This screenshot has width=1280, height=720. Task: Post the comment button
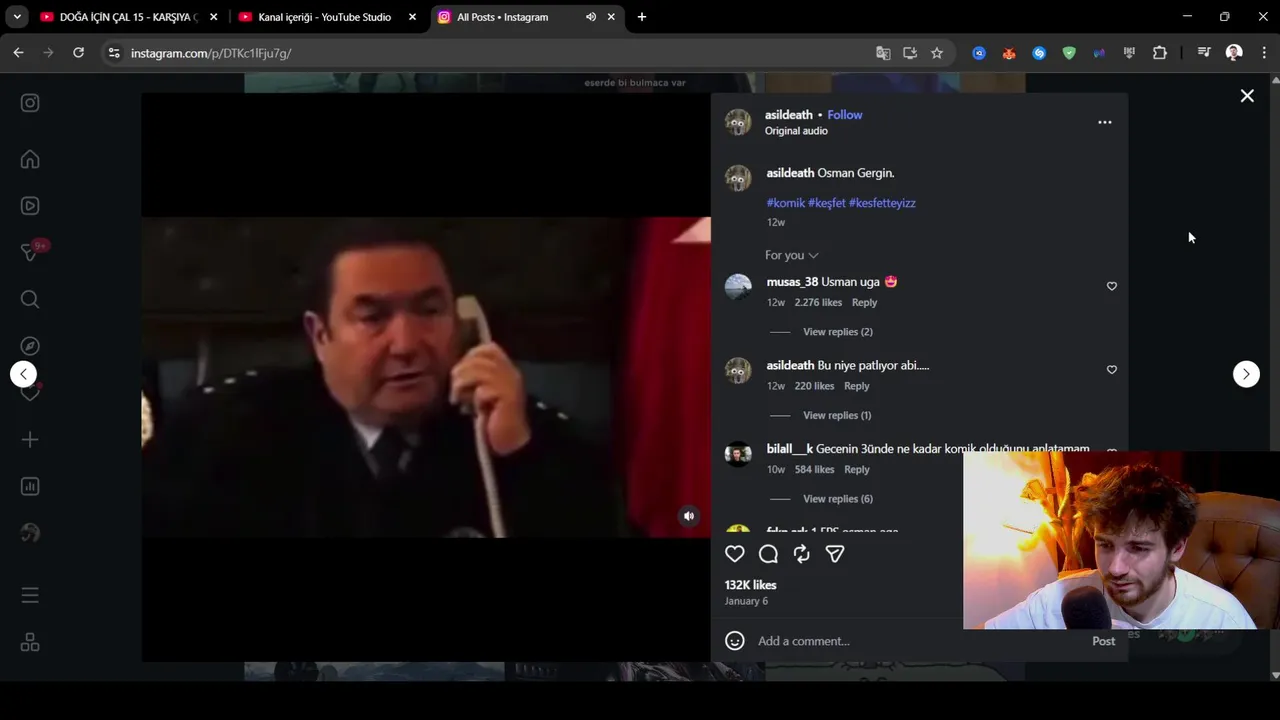1104,641
